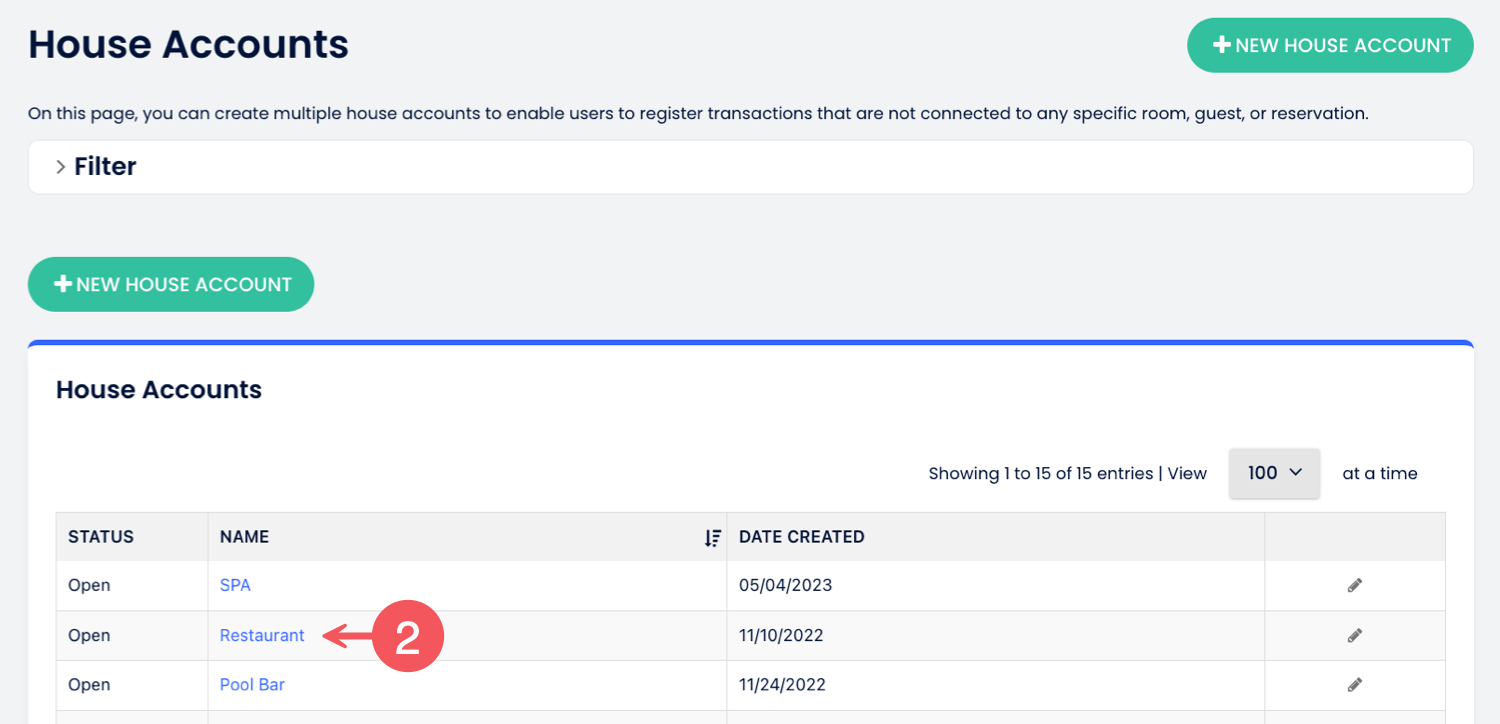This screenshot has height=724, width=1500.
Task: Click the Open status in SPA row
Action: (x=89, y=585)
